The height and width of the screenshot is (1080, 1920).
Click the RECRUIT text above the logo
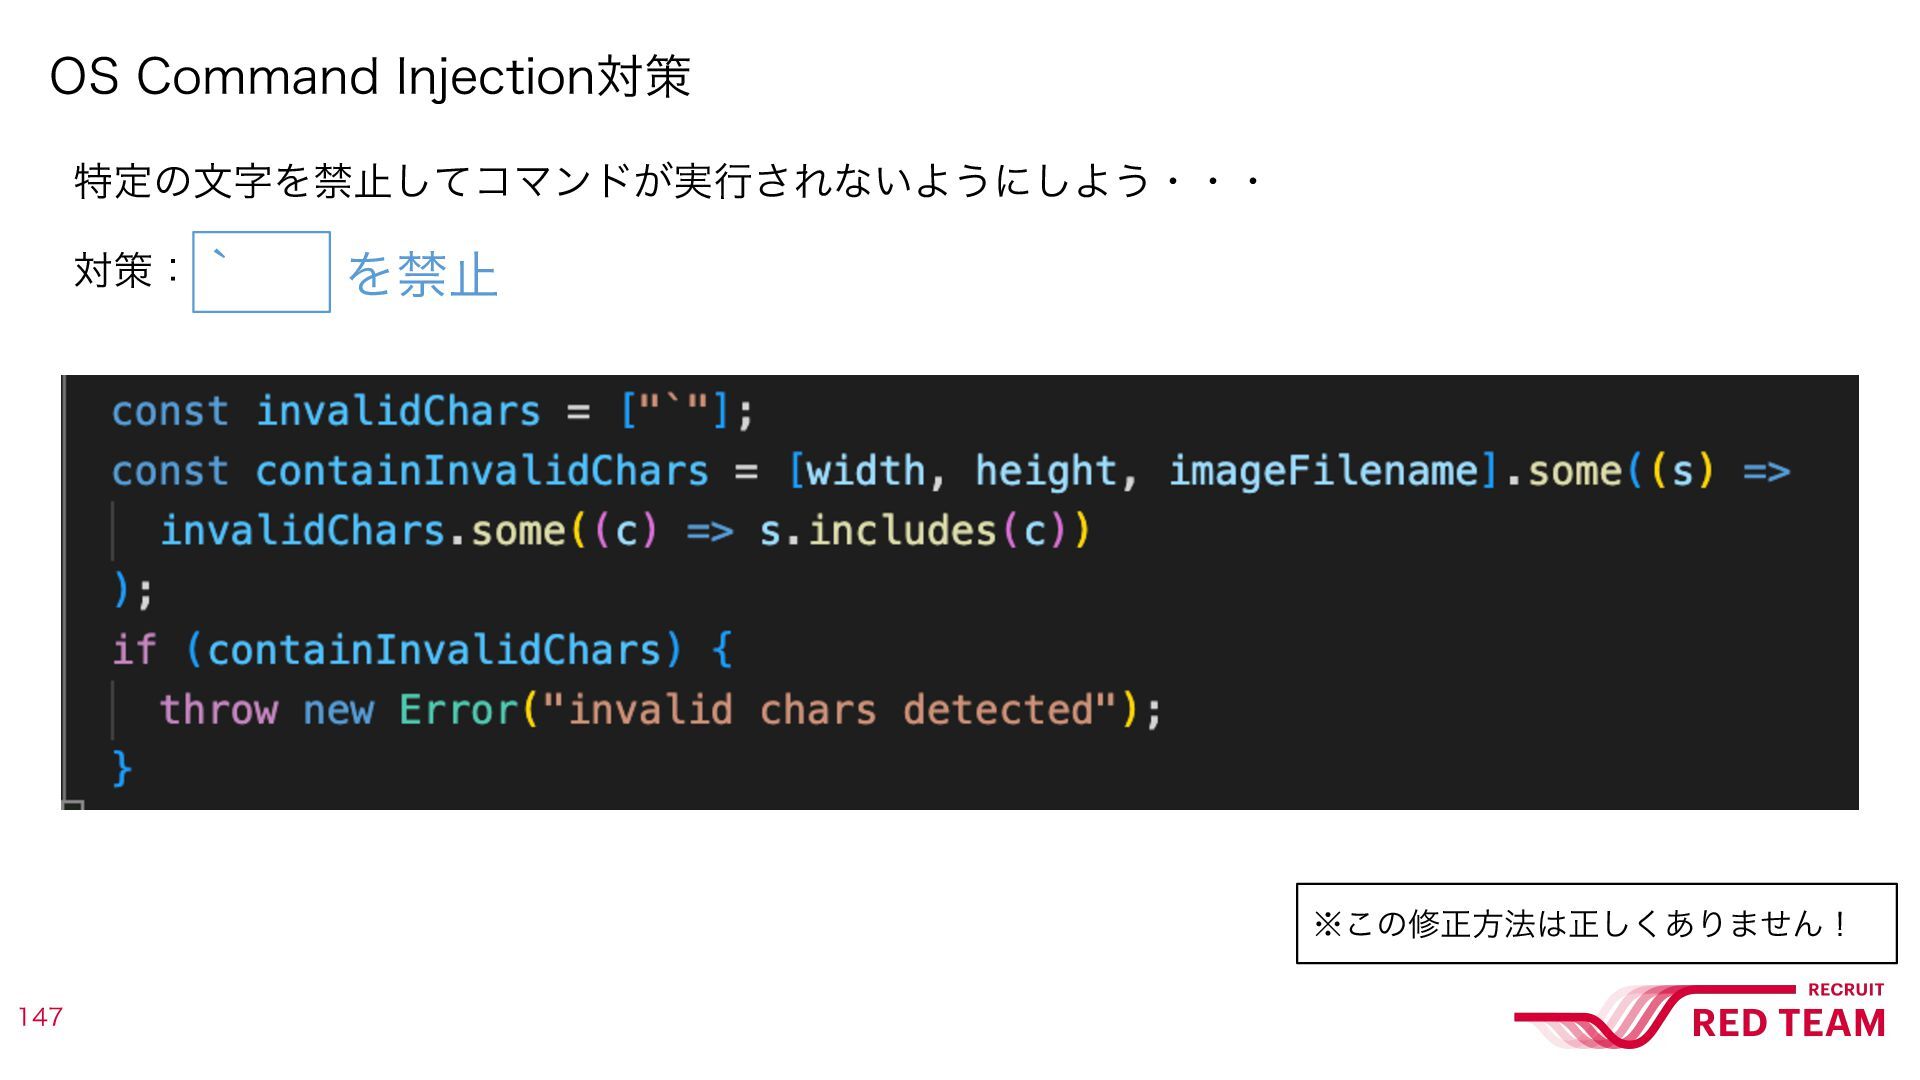pyautogui.click(x=1845, y=990)
